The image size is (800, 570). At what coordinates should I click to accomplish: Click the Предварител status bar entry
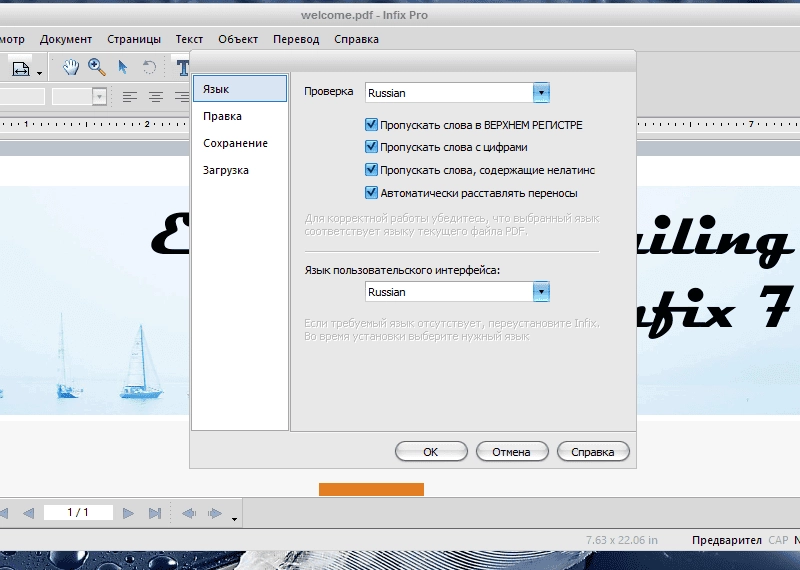tap(726, 540)
